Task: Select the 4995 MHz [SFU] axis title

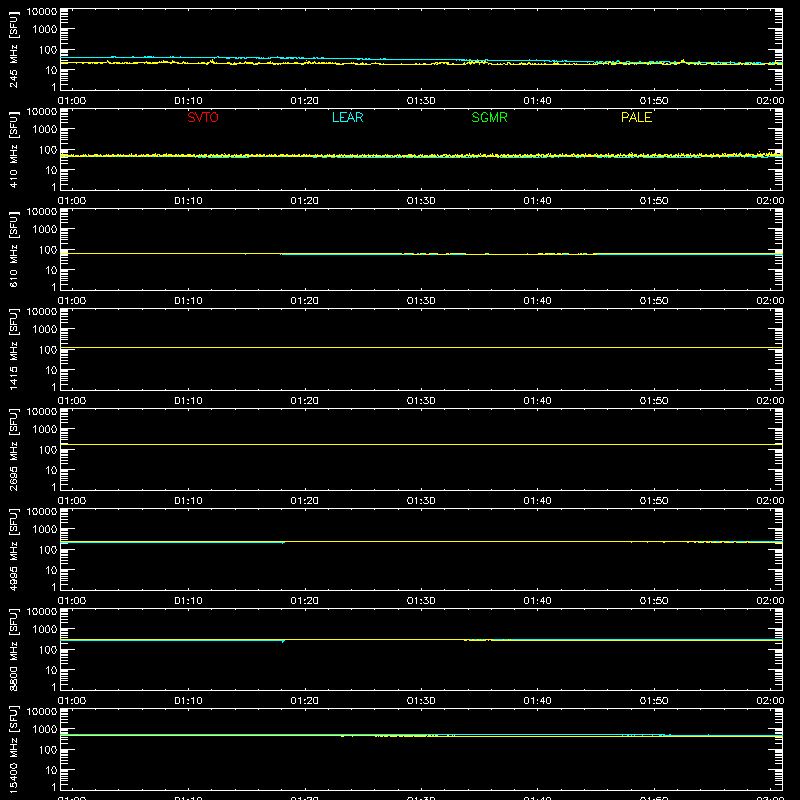Action: pos(14,549)
